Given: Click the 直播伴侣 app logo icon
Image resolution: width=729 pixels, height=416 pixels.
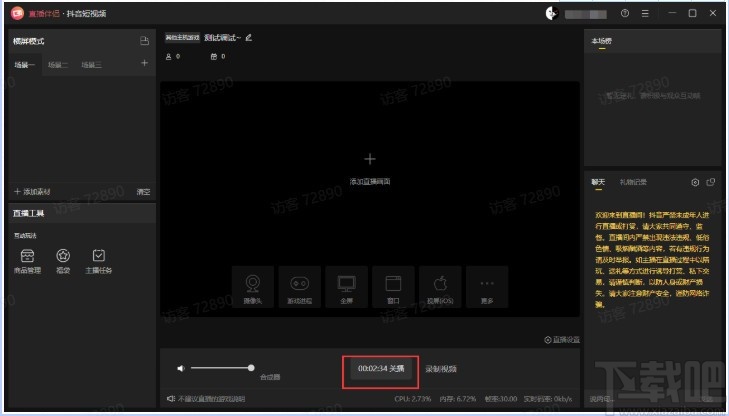Looking at the screenshot, I should coord(17,13).
